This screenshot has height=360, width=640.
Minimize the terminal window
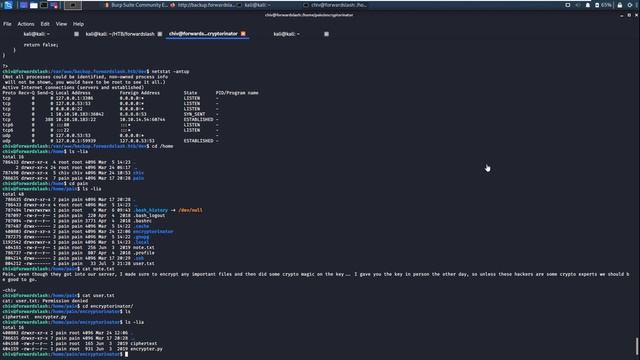(x=622, y=15)
